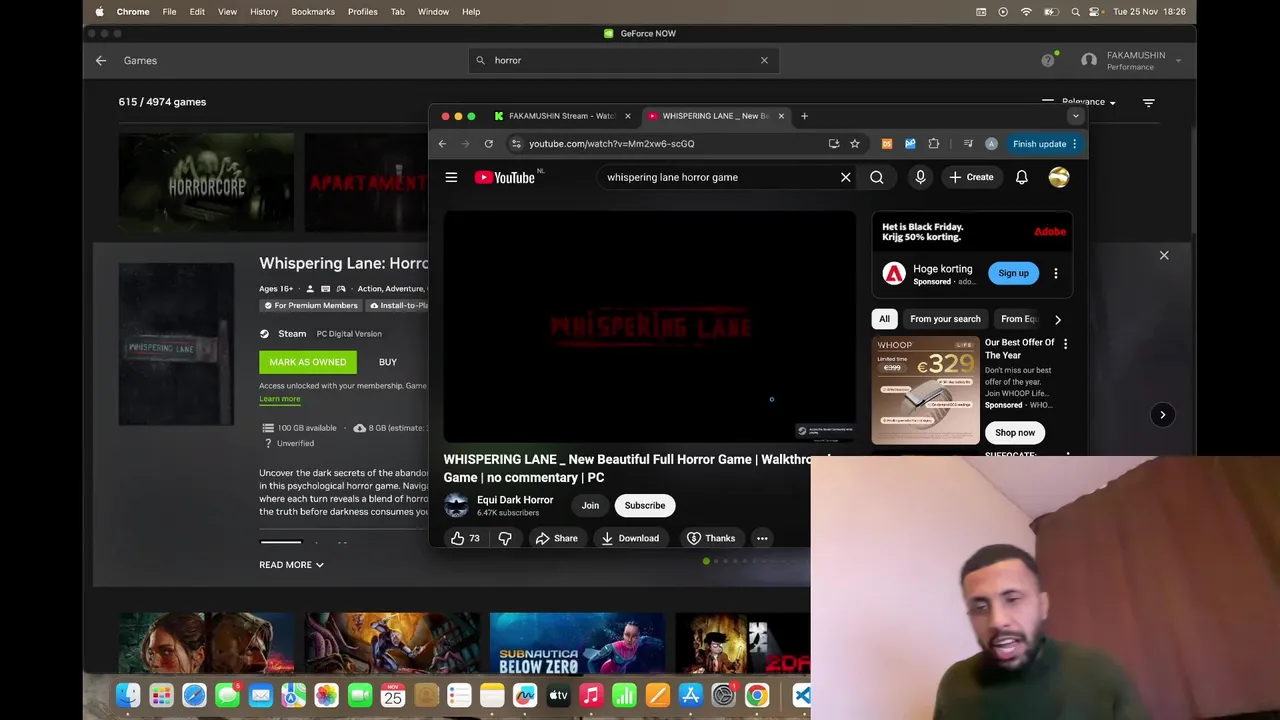Open site information icon in address bar

(x=516, y=143)
